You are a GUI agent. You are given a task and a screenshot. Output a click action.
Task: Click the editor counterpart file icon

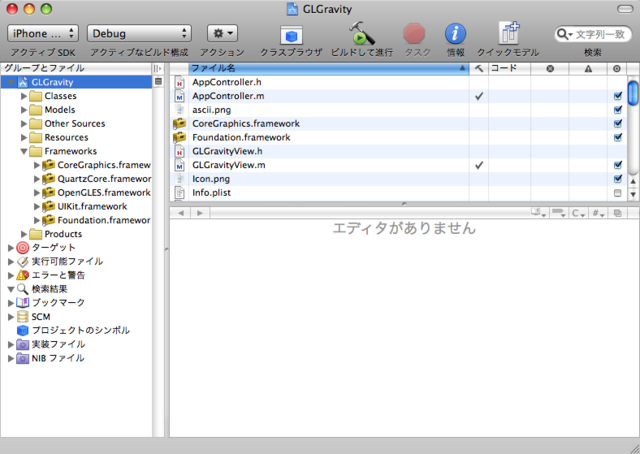coord(618,213)
